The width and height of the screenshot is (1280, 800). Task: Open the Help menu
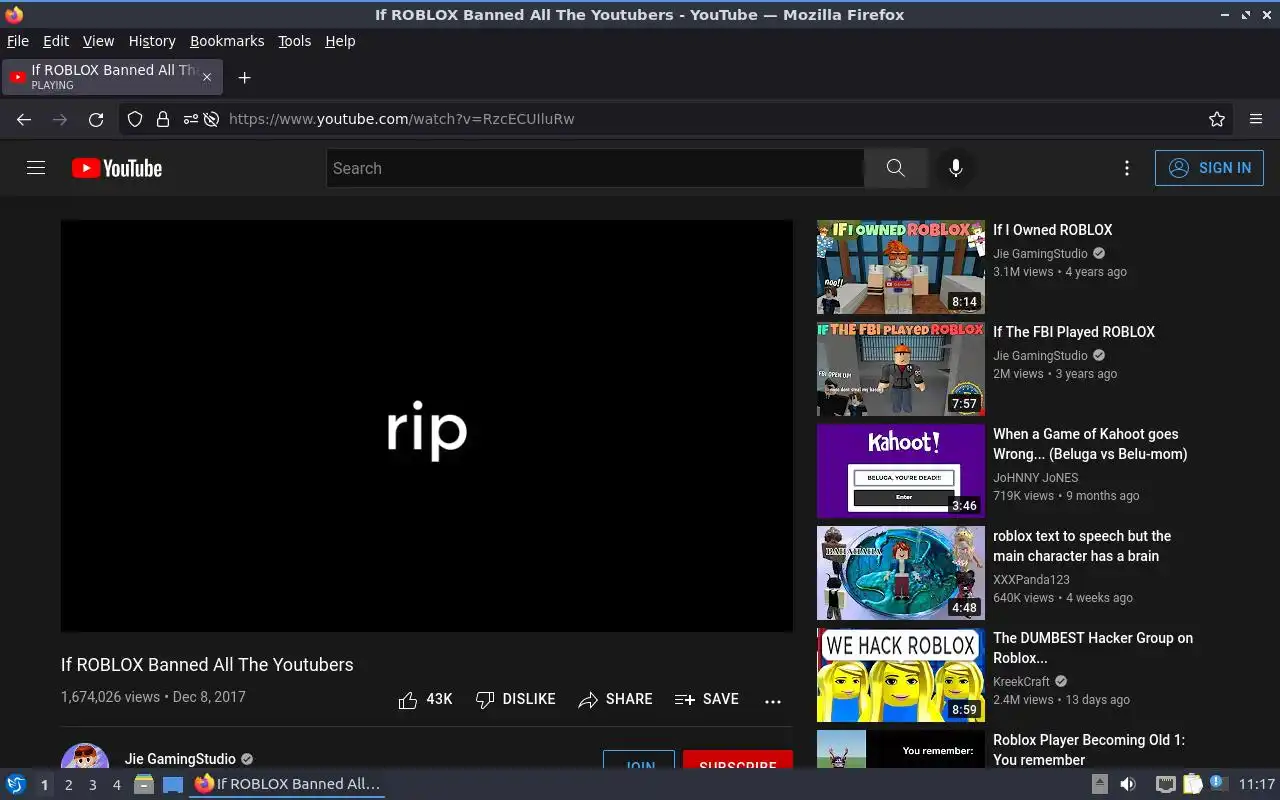click(340, 41)
